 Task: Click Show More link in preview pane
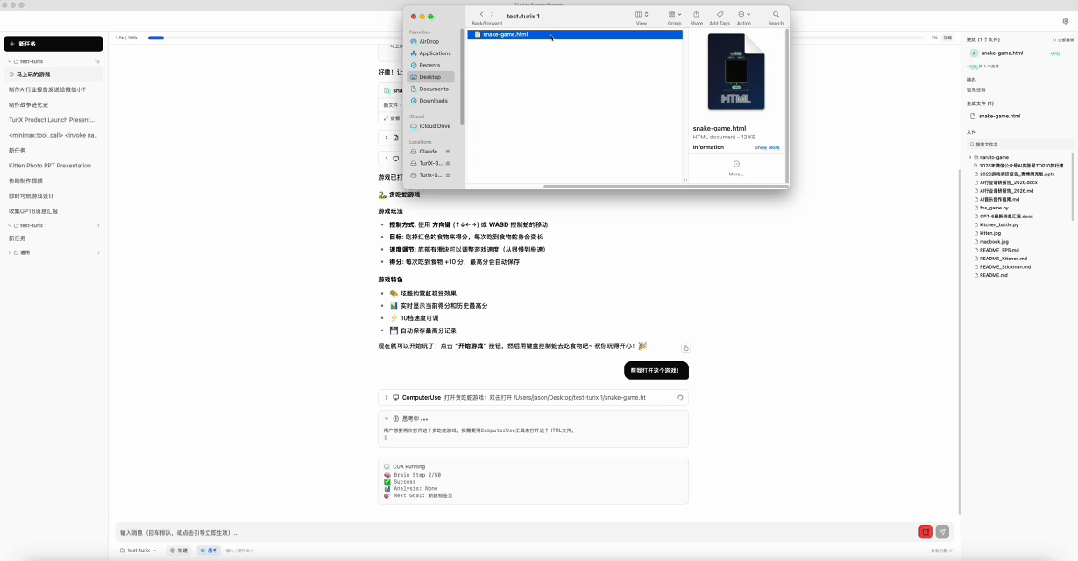[767, 147]
